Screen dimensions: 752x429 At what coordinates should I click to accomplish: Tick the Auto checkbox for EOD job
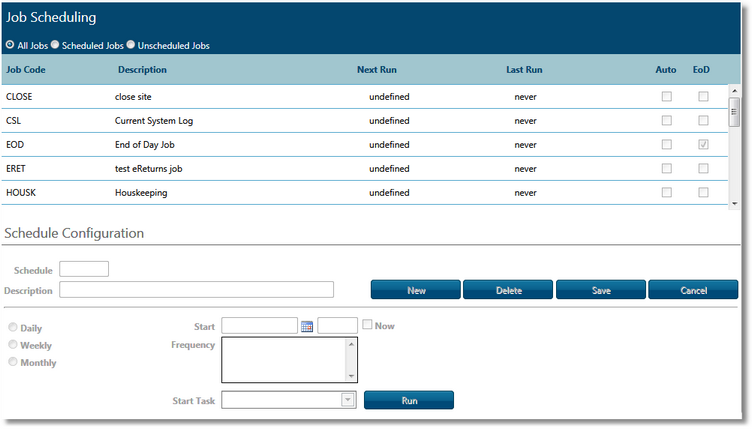(x=667, y=144)
